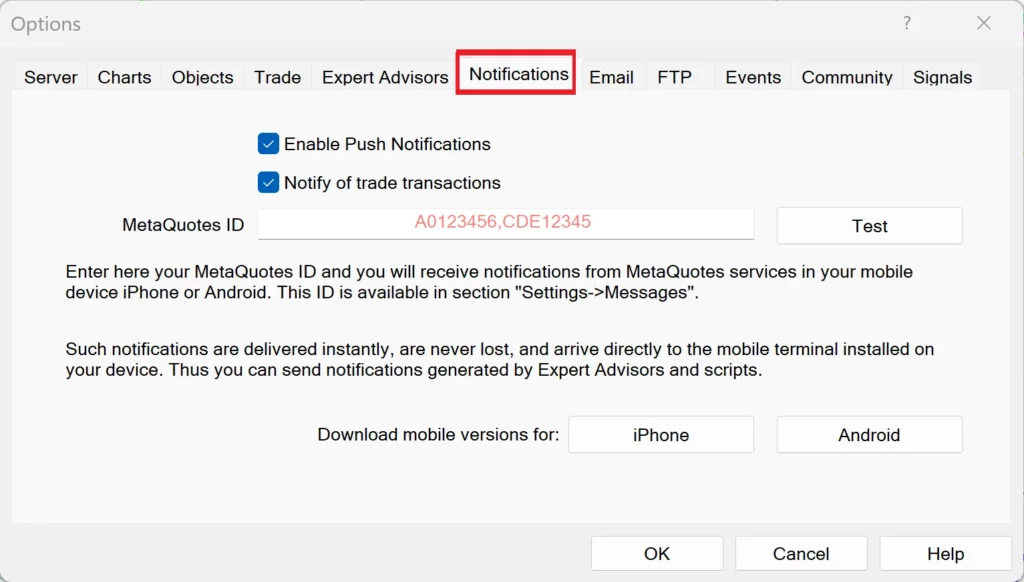Uncheck Notify of trade transactions

tap(268, 183)
